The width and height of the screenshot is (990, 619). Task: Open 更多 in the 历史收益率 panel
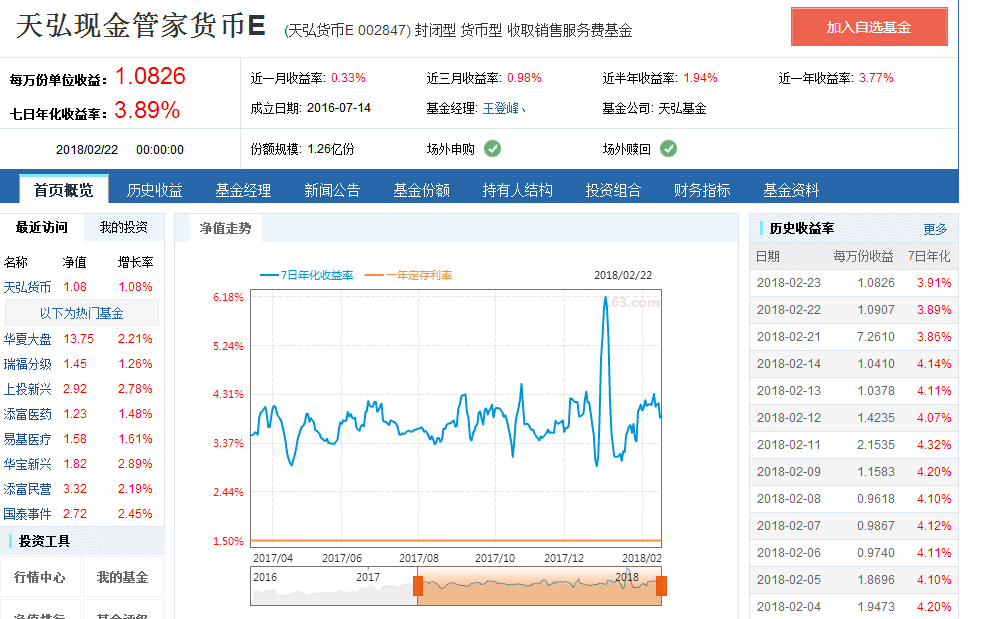pyautogui.click(x=936, y=228)
